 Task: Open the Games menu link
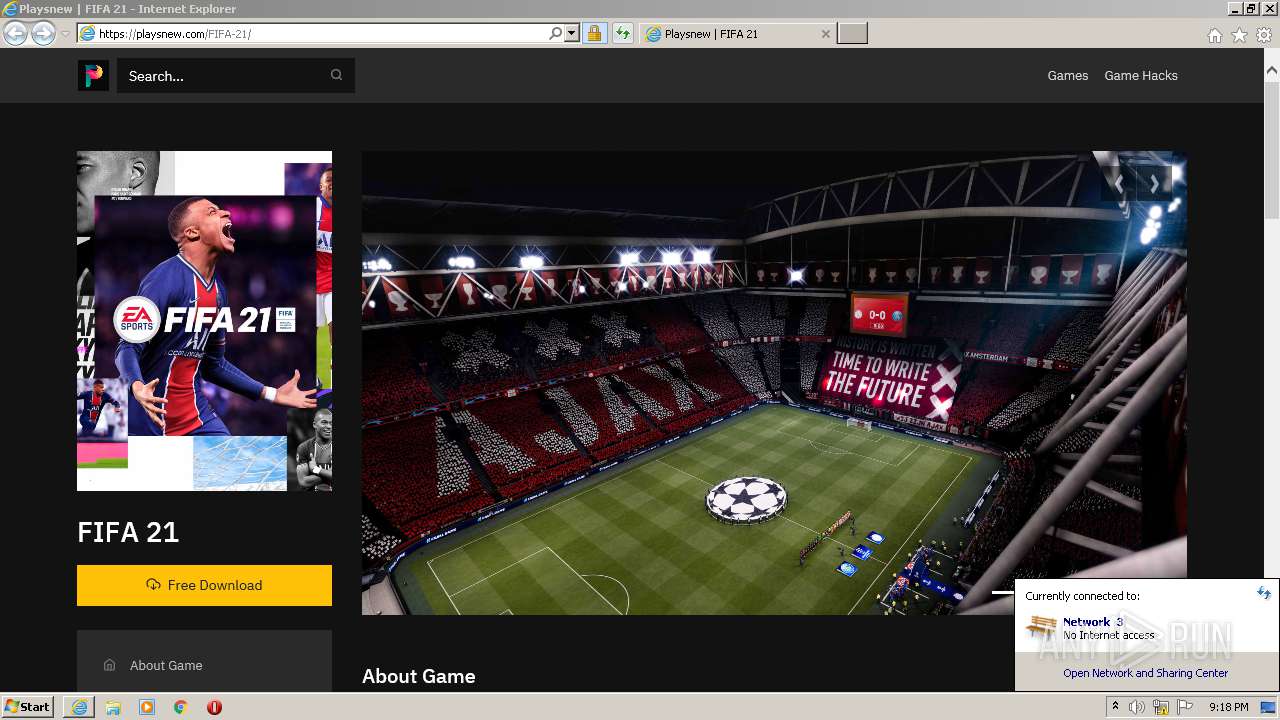[x=1067, y=75]
